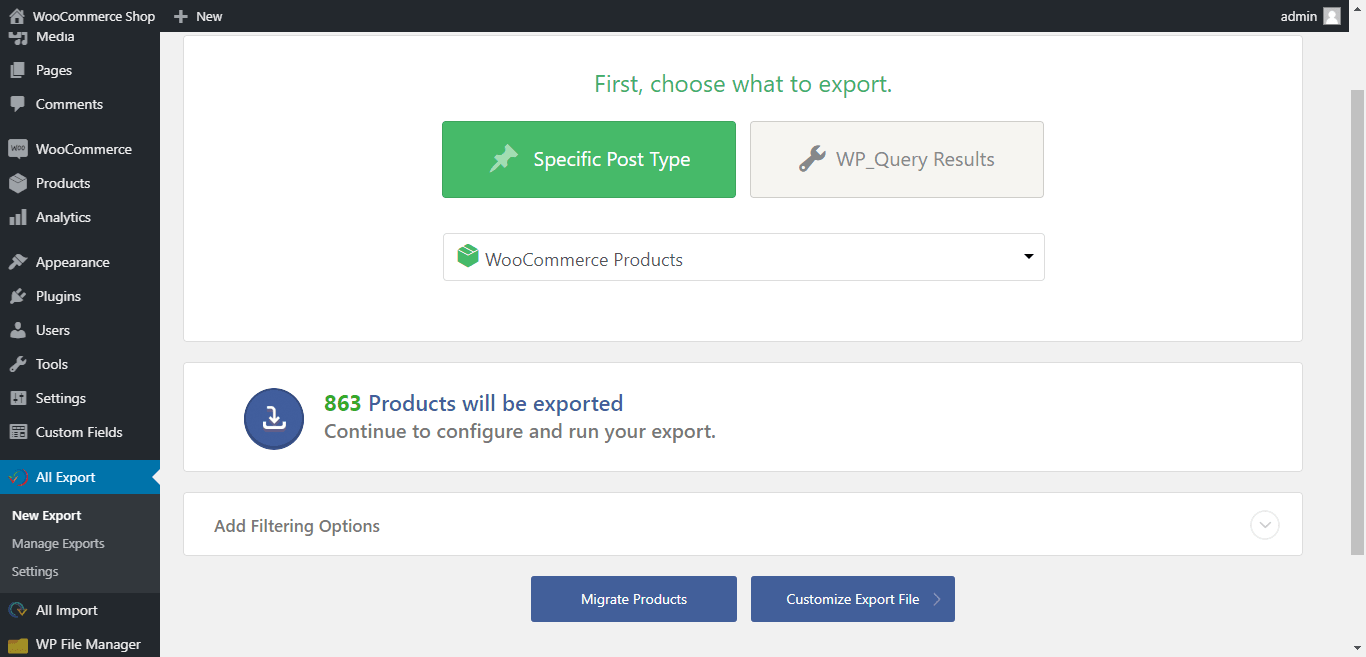Image resolution: width=1366 pixels, height=657 pixels.
Task: Click the pushpin icon on Specific Post Type
Action: pyautogui.click(x=504, y=159)
